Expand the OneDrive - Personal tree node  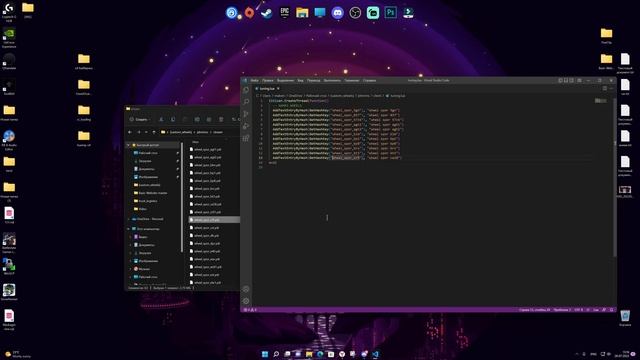[x=128, y=219]
